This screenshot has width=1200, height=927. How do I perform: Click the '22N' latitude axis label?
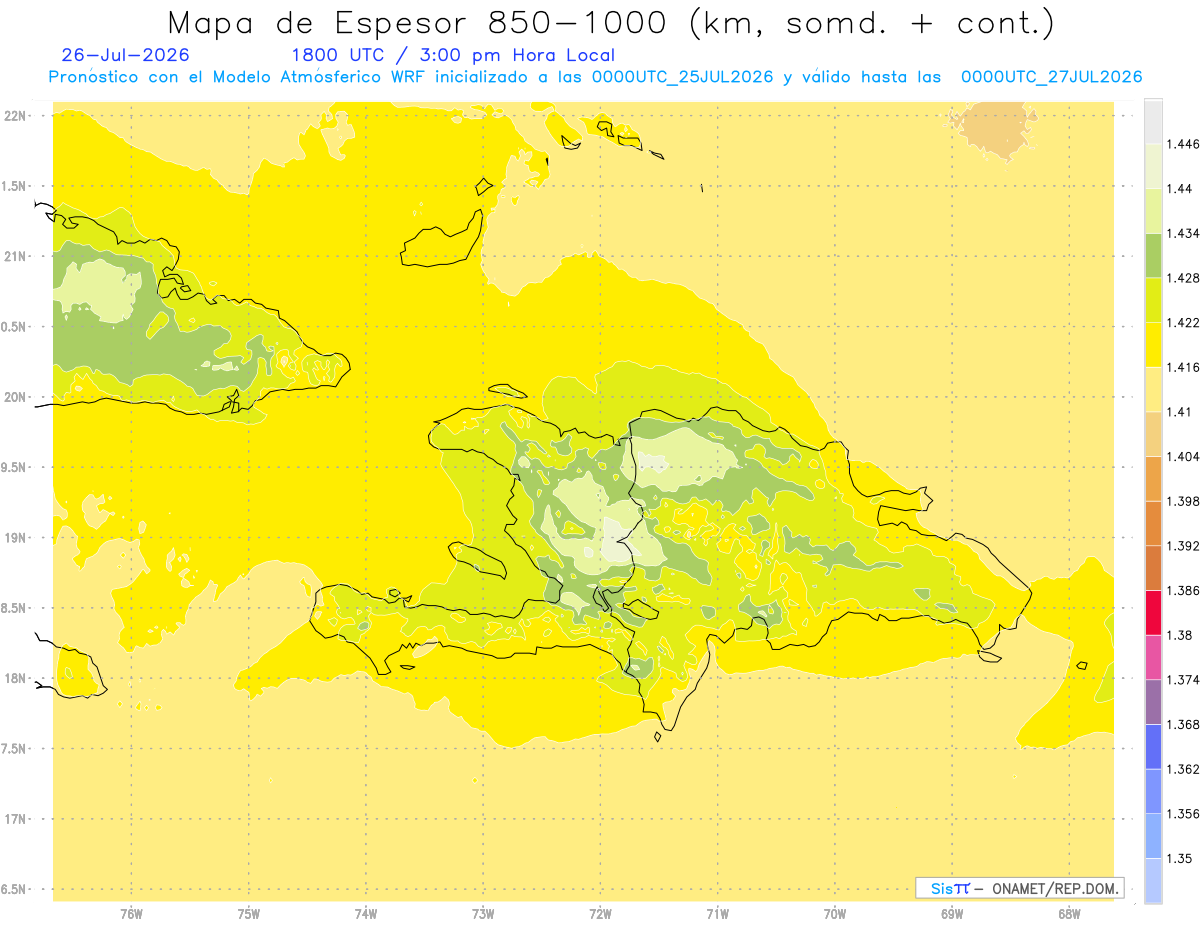(x=14, y=115)
